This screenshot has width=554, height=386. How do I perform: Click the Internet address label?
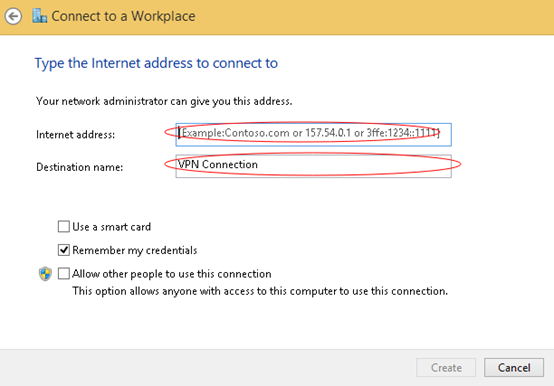pyautogui.click(x=76, y=135)
